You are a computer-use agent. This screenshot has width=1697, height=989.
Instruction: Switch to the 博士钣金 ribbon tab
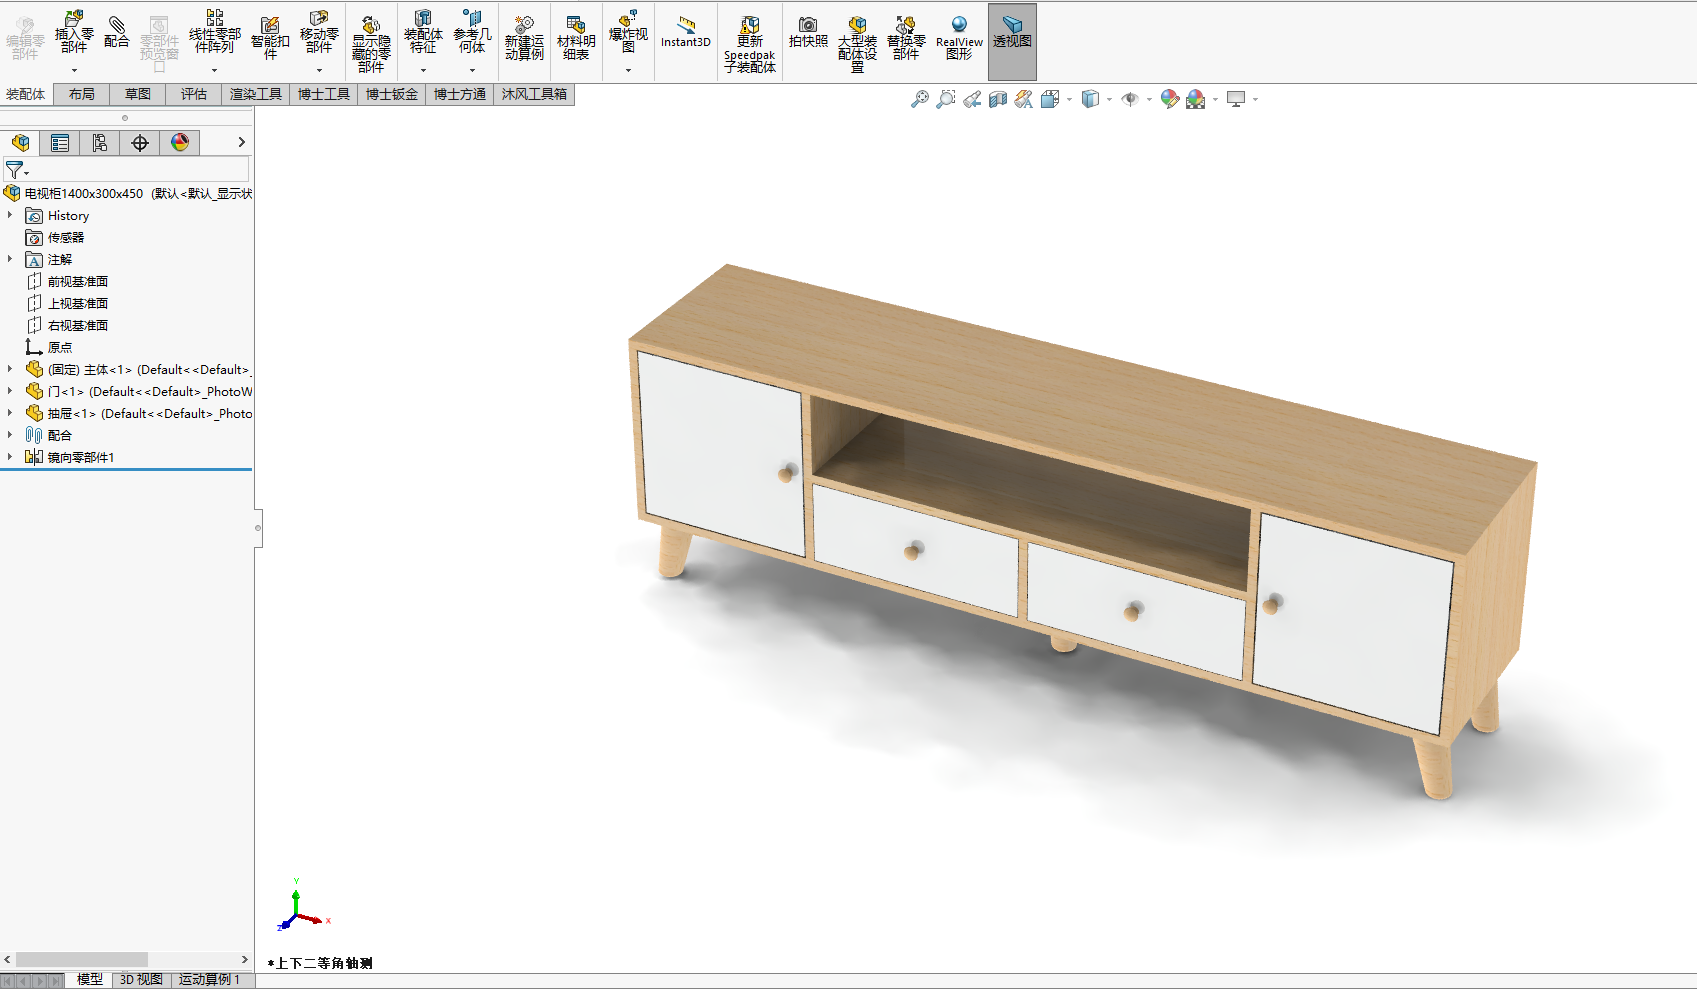point(392,94)
